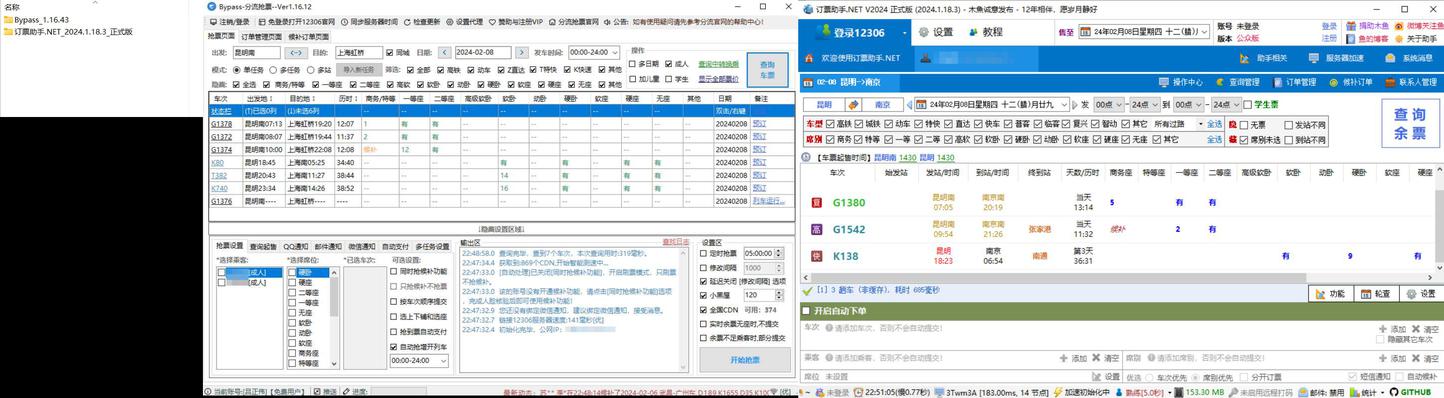Open 微博关注鱼 link
This screenshot has width=1444, height=398.
[1418, 26]
